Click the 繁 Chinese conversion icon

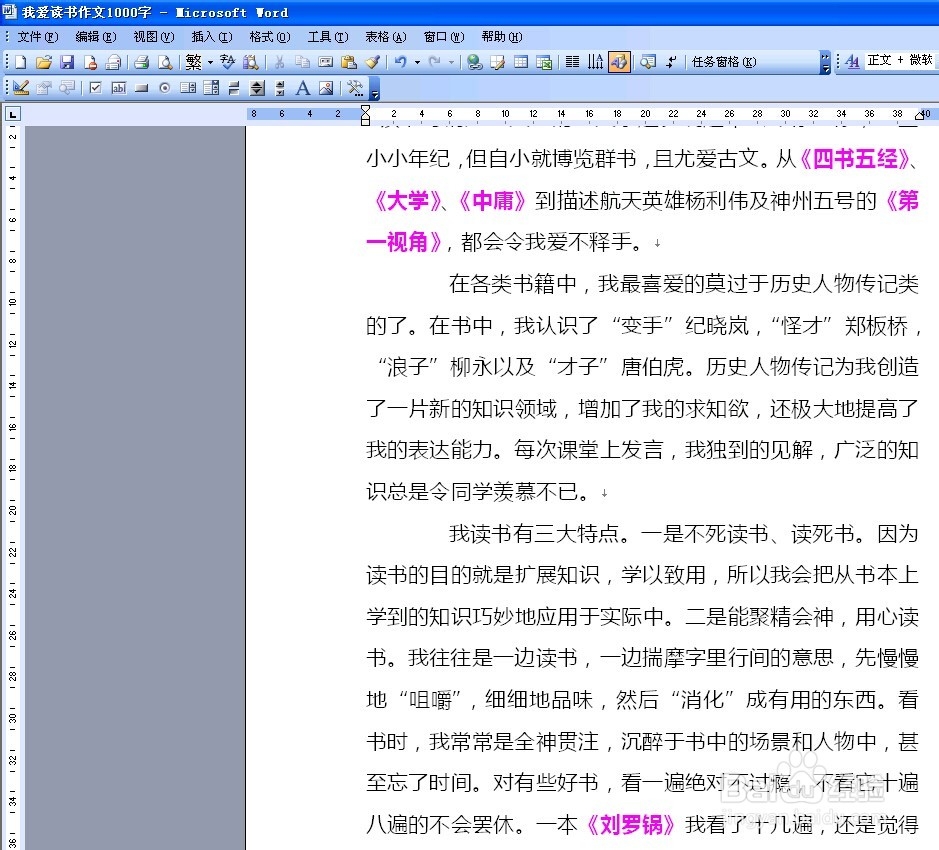tap(193, 62)
